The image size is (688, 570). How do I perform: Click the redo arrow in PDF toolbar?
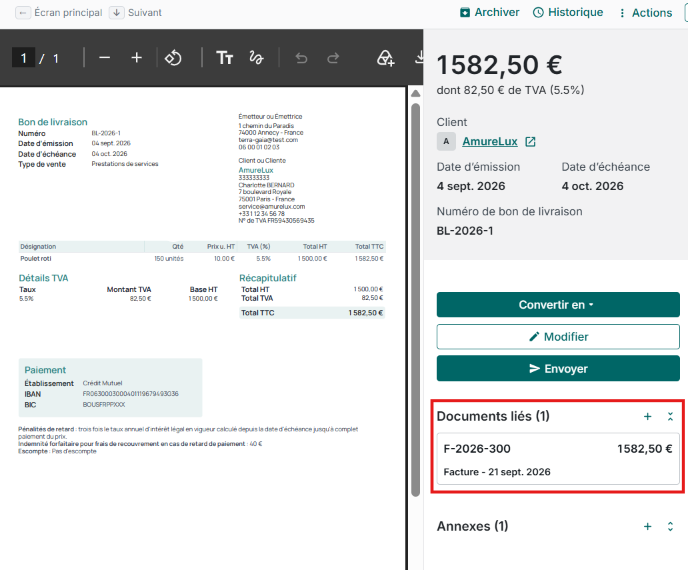(333, 57)
